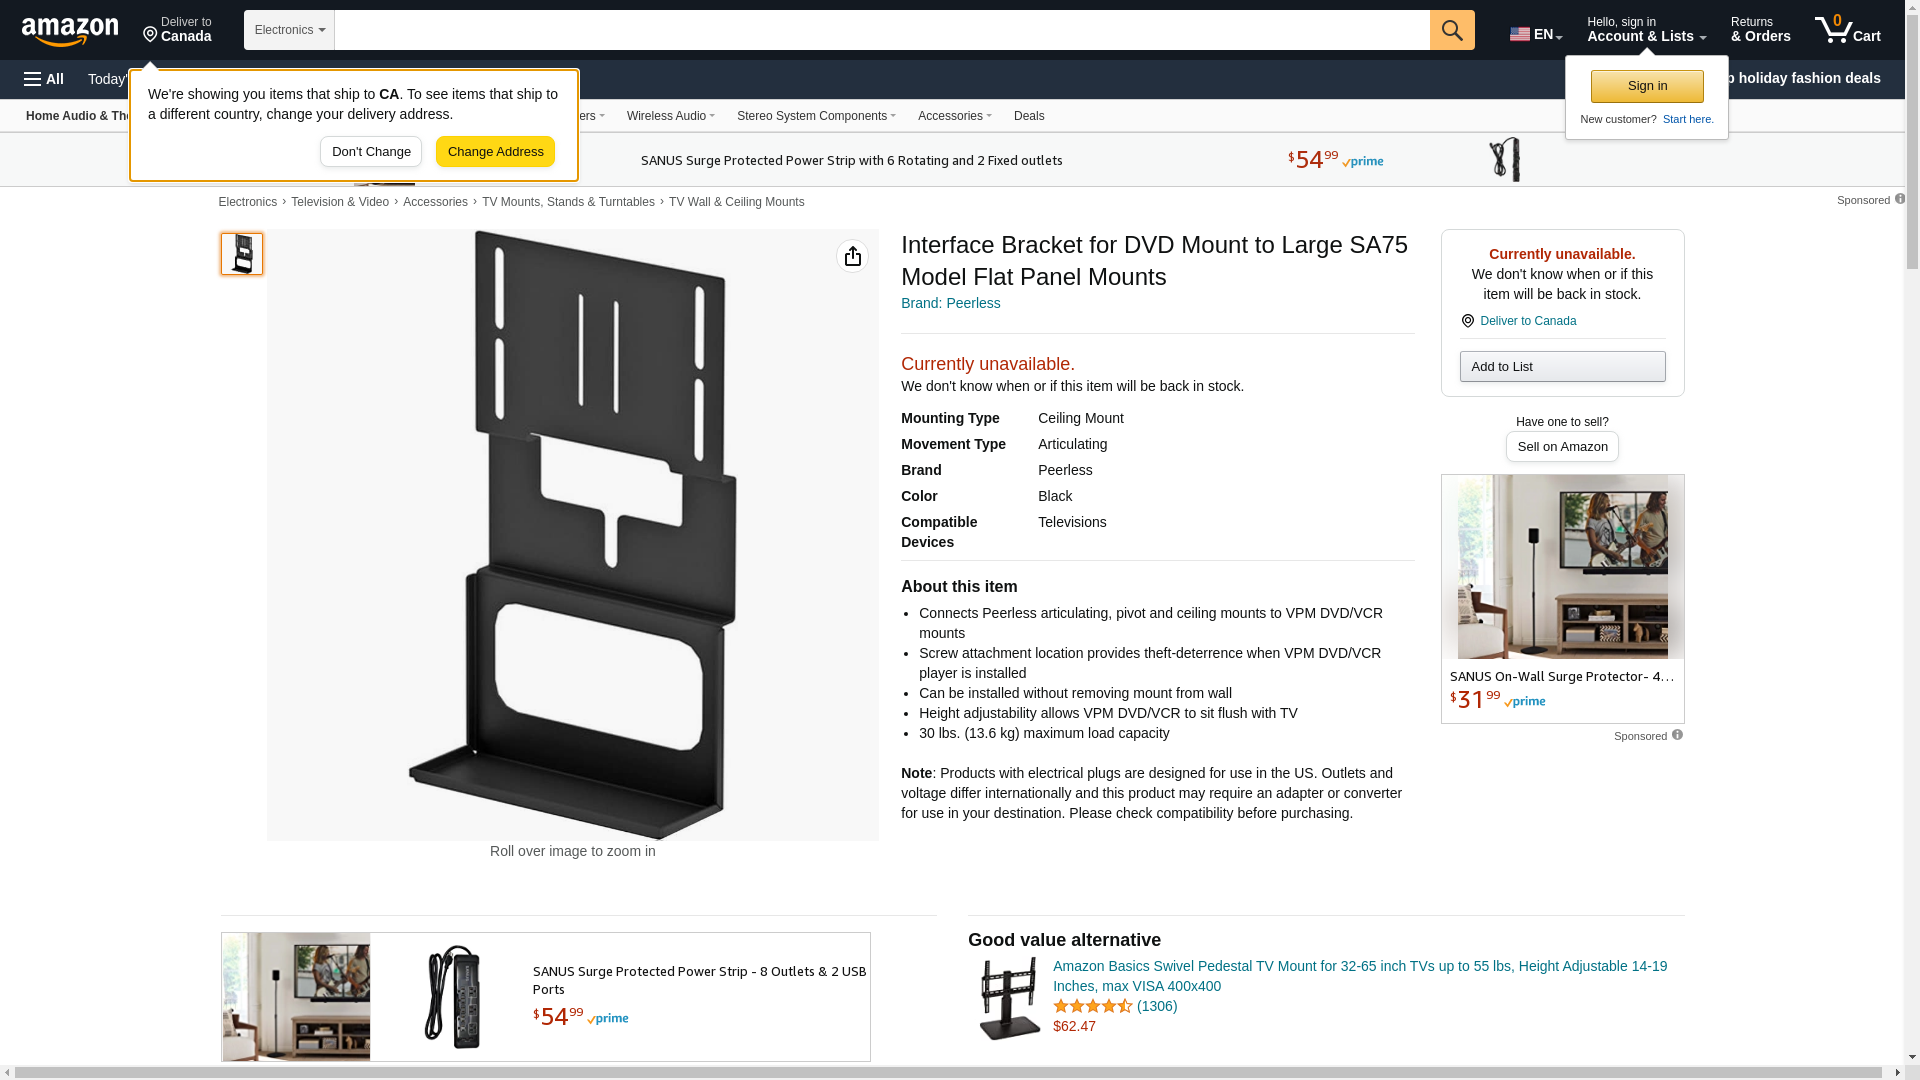Screen dimensions: 1920x1080
Task: Click the sponsored info icon under SANUS ad
Action: click(x=1677, y=735)
